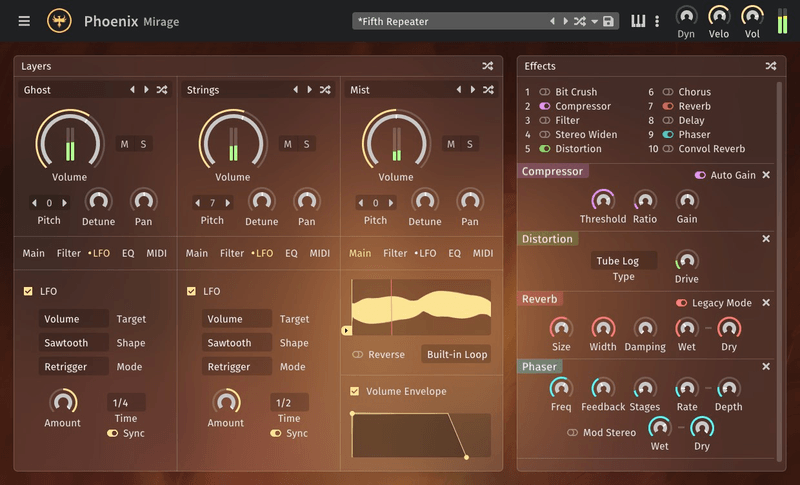Toggle Auto Gain on the Compressor

(x=700, y=175)
